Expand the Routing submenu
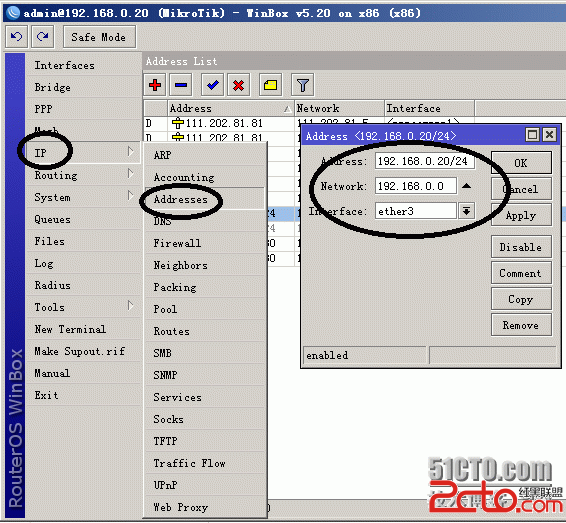The image size is (566, 523). pos(83,175)
